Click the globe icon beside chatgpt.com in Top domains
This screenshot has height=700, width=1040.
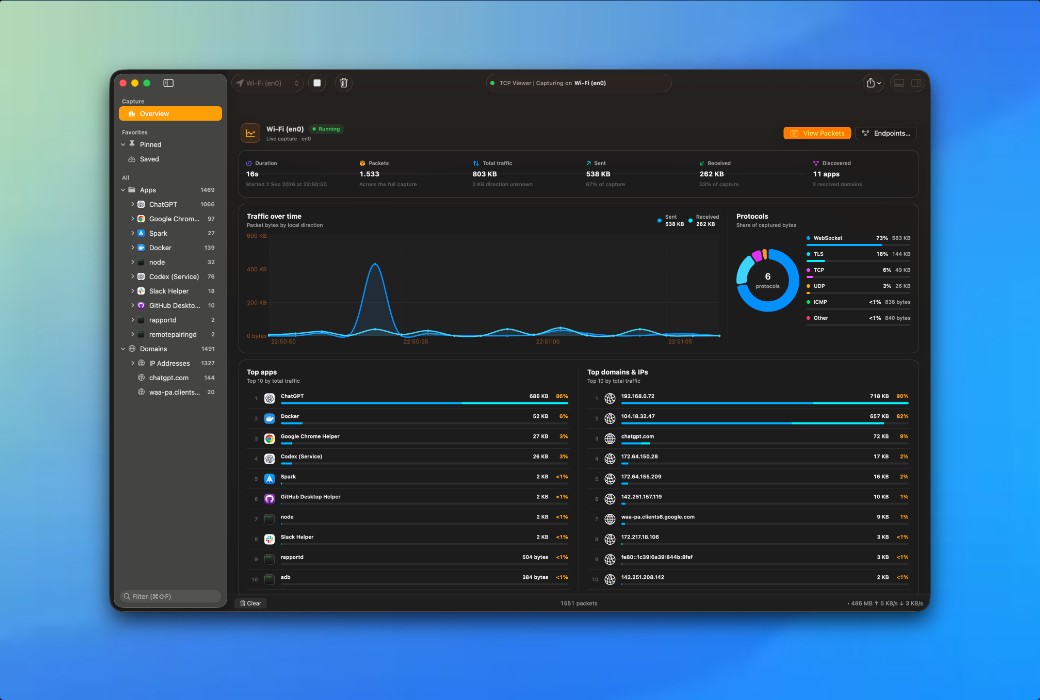pyautogui.click(x=610, y=439)
